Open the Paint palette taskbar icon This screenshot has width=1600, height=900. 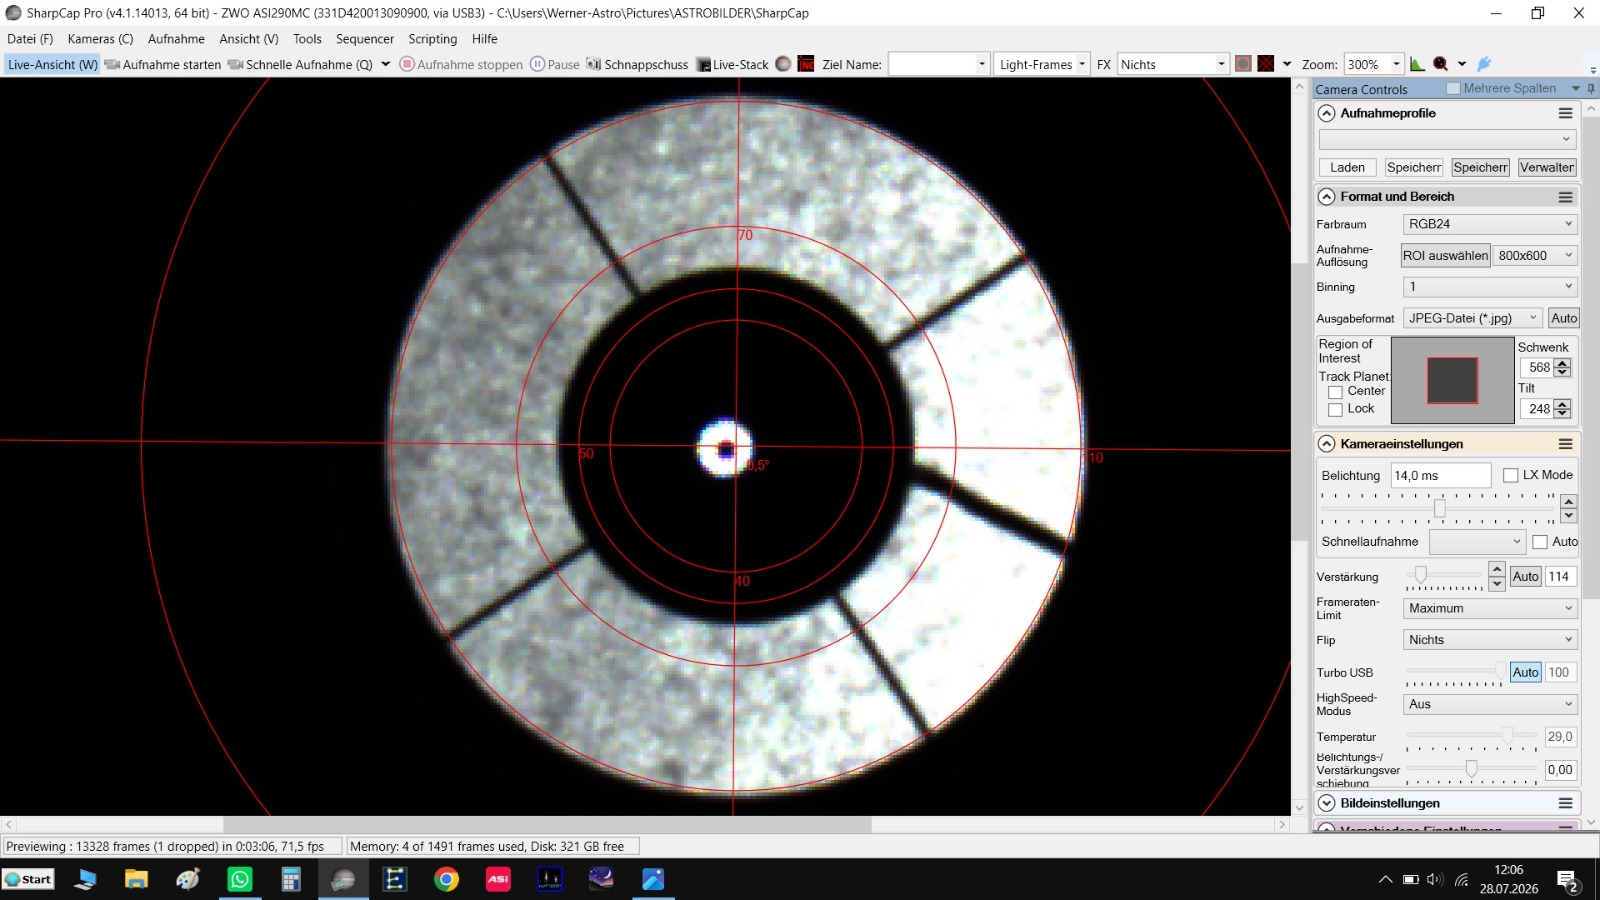(188, 879)
